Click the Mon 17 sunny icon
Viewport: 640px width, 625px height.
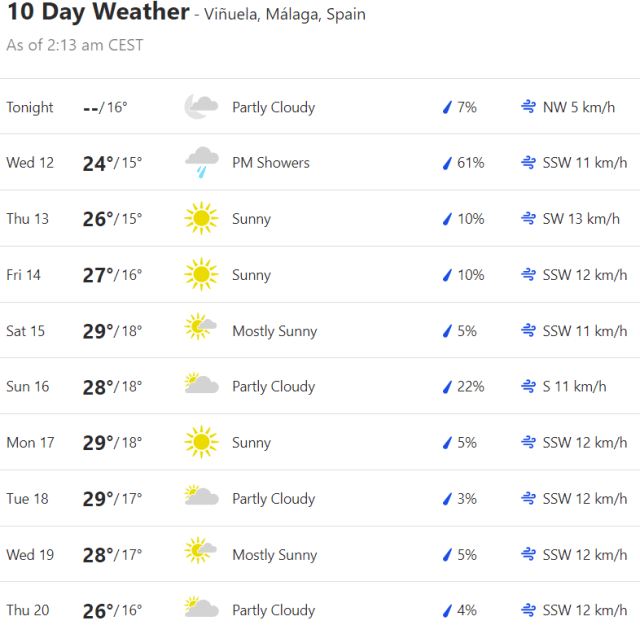pyautogui.click(x=201, y=442)
